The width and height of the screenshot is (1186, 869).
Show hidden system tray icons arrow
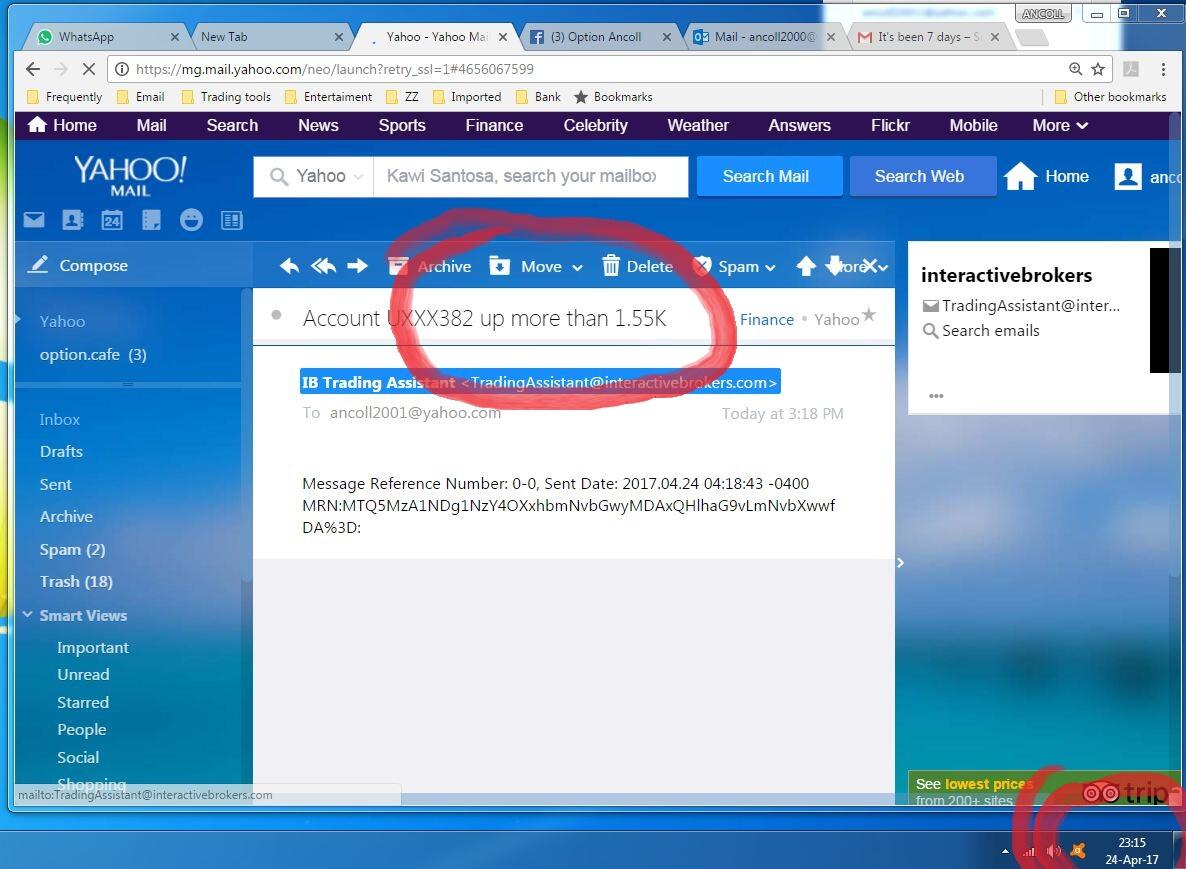point(1005,852)
